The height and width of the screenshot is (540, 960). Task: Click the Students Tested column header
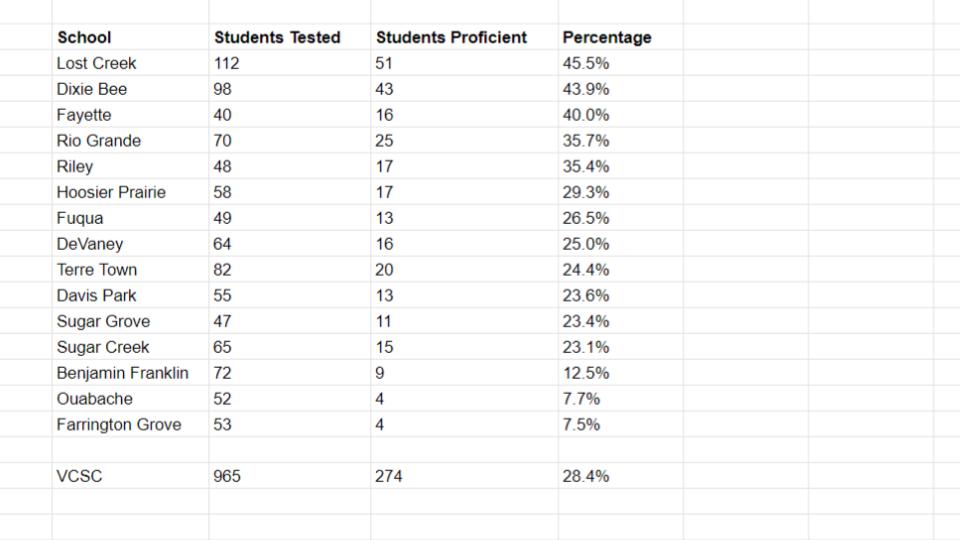pyautogui.click(x=277, y=38)
